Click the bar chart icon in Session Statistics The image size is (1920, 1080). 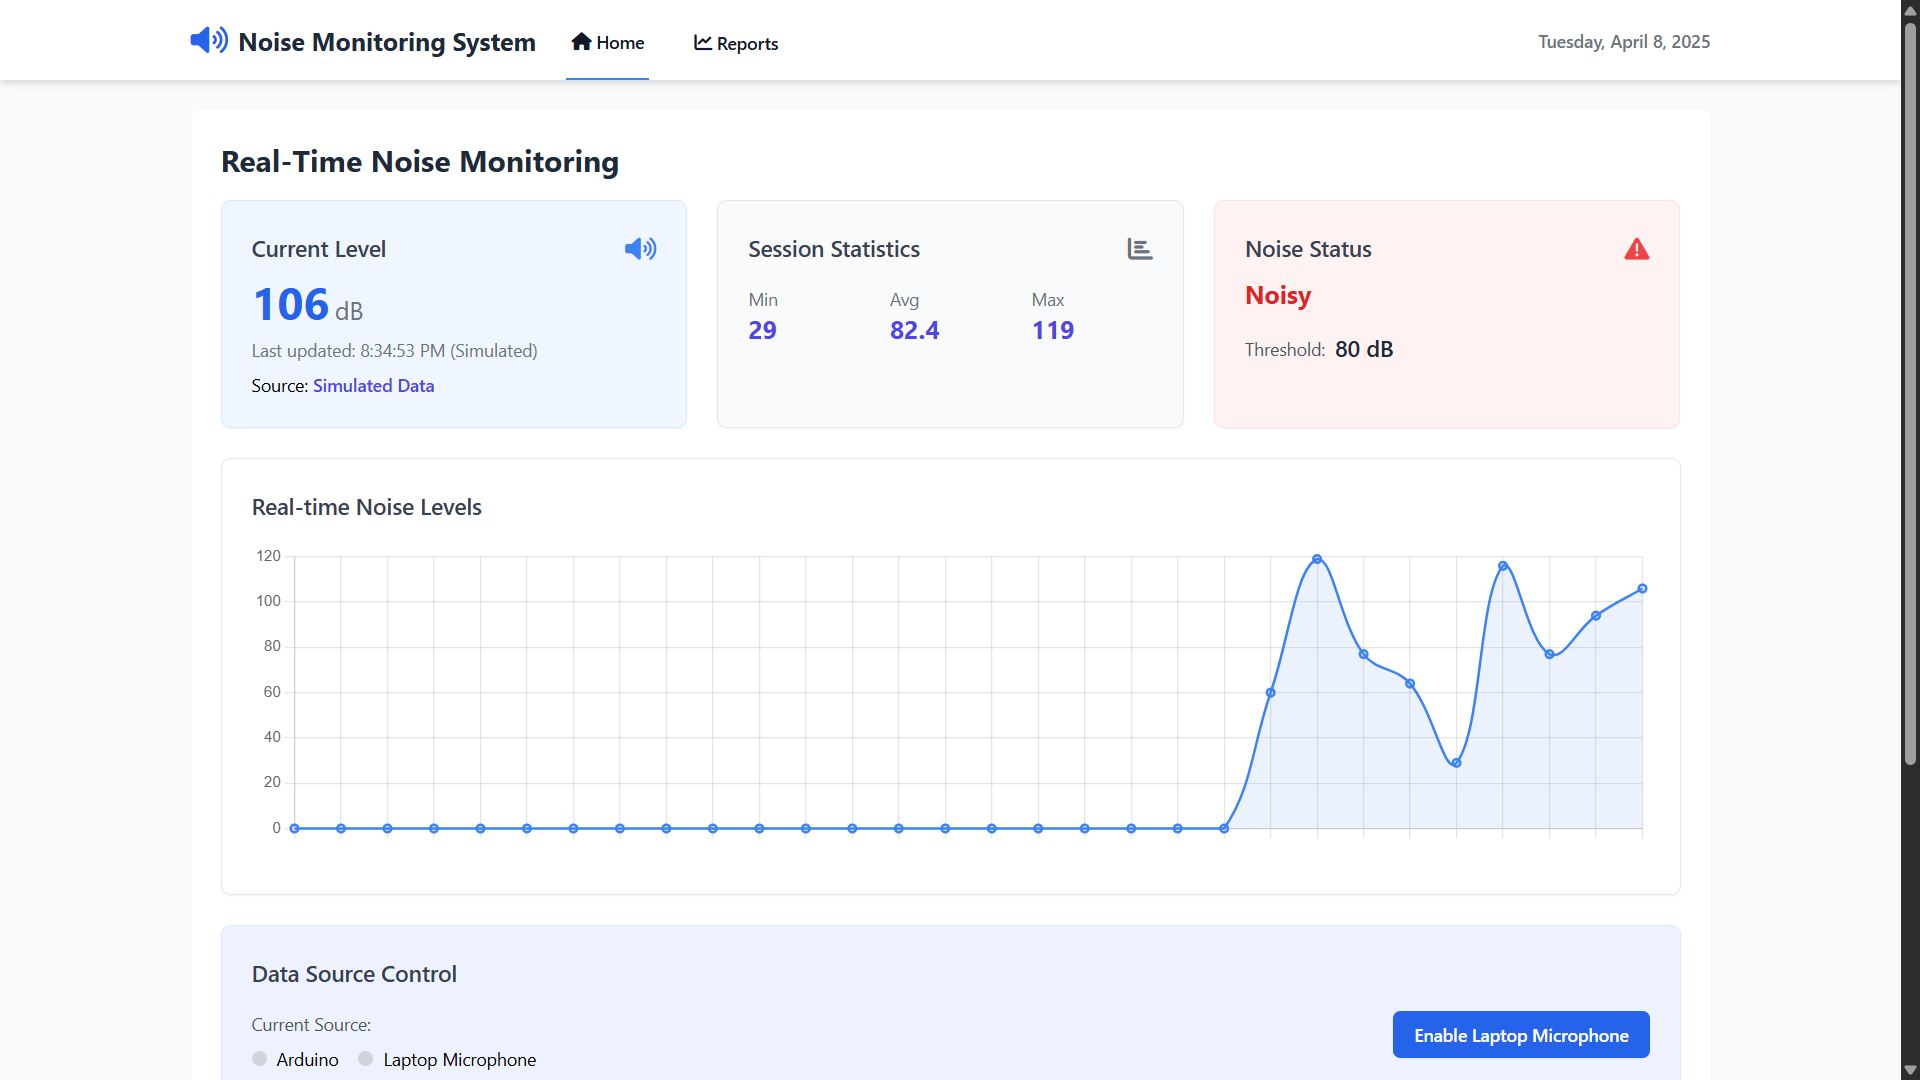tap(1140, 249)
